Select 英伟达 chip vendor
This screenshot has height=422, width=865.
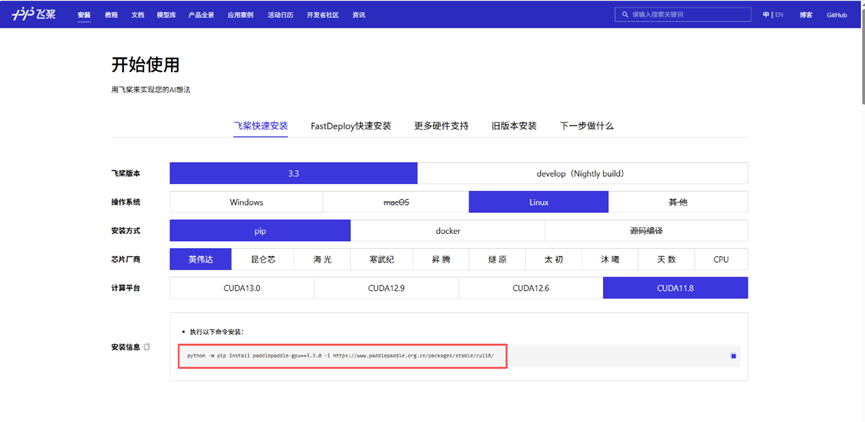(x=201, y=259)
